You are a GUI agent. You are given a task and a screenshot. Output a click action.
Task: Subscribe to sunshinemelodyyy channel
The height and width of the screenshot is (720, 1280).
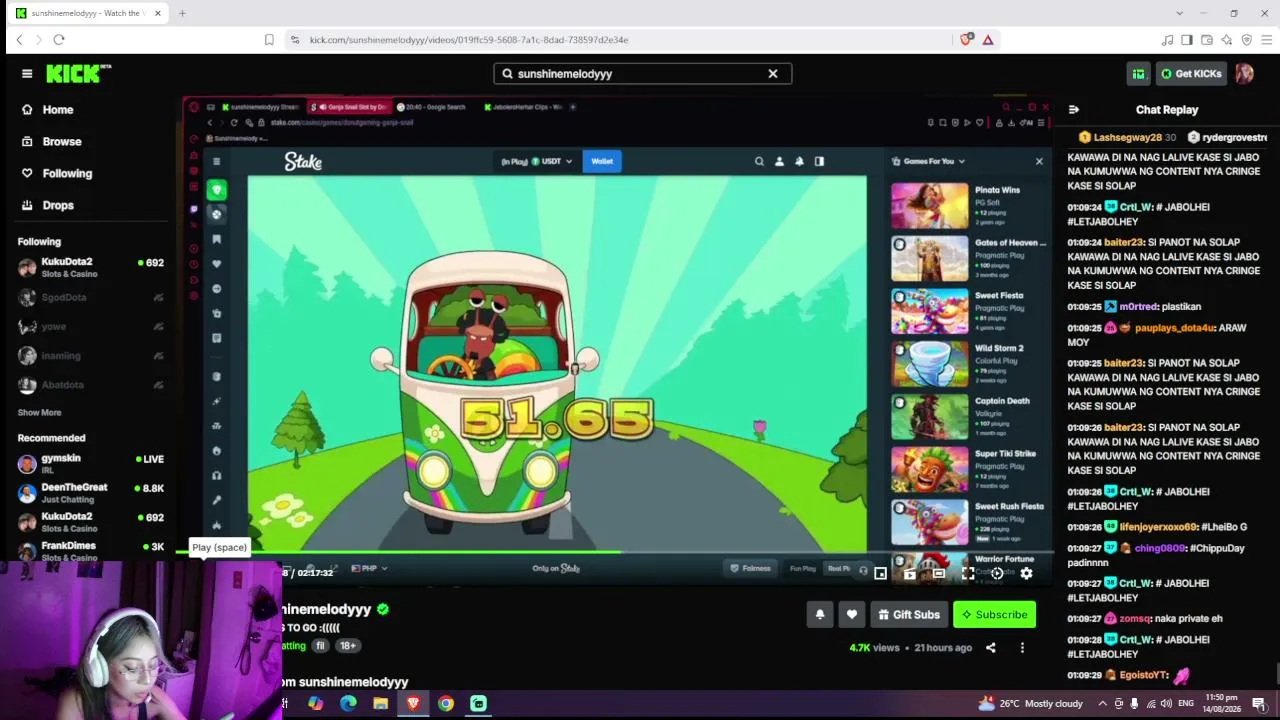point(995,615)
